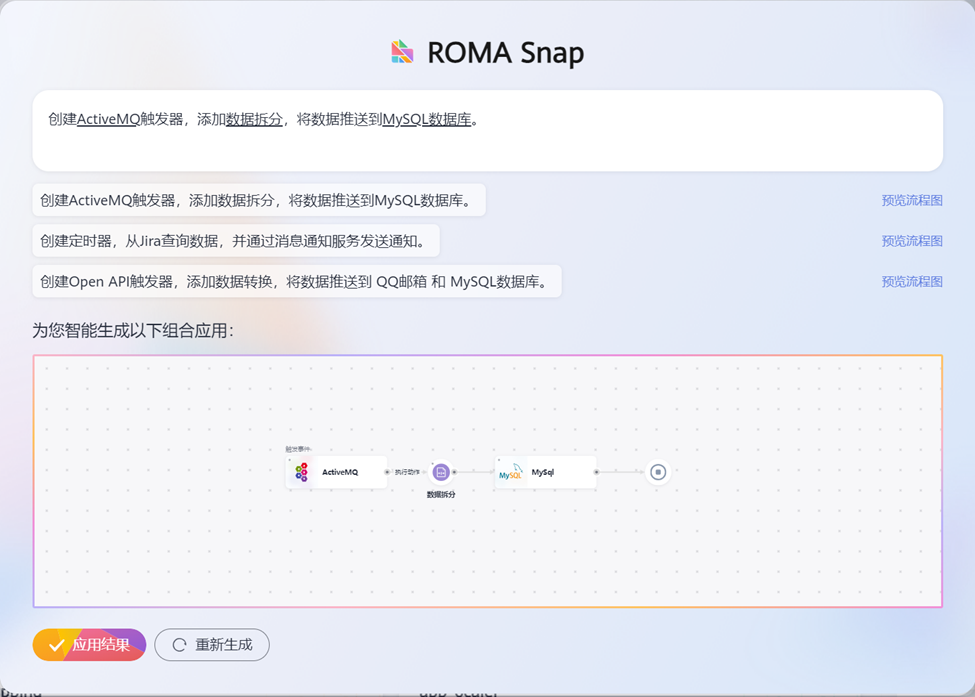Click the ActiveMQ node output port
The width and height of the screenshot is (975, 697).
click(387, 472)
